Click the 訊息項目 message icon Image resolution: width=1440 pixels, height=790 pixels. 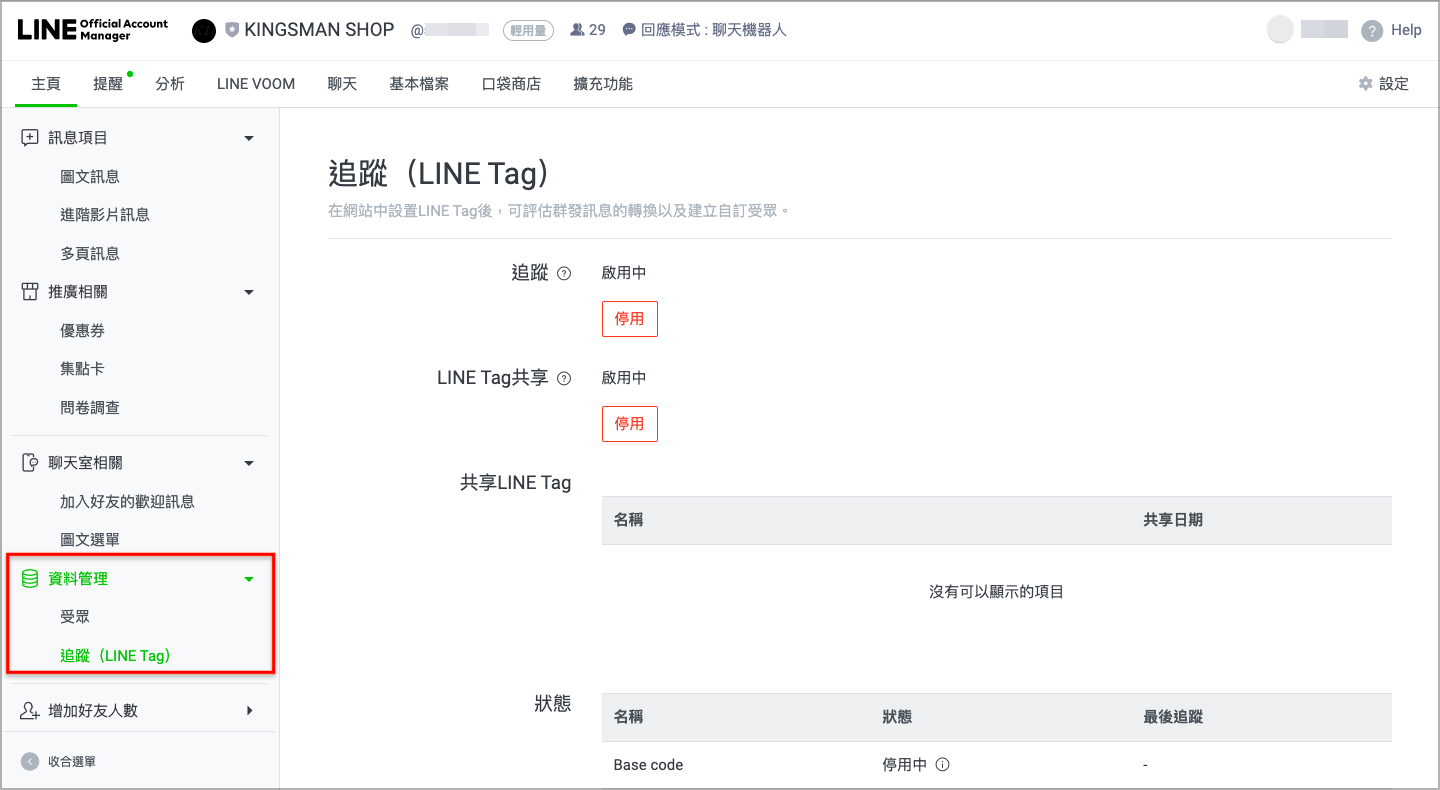(30, 138)
